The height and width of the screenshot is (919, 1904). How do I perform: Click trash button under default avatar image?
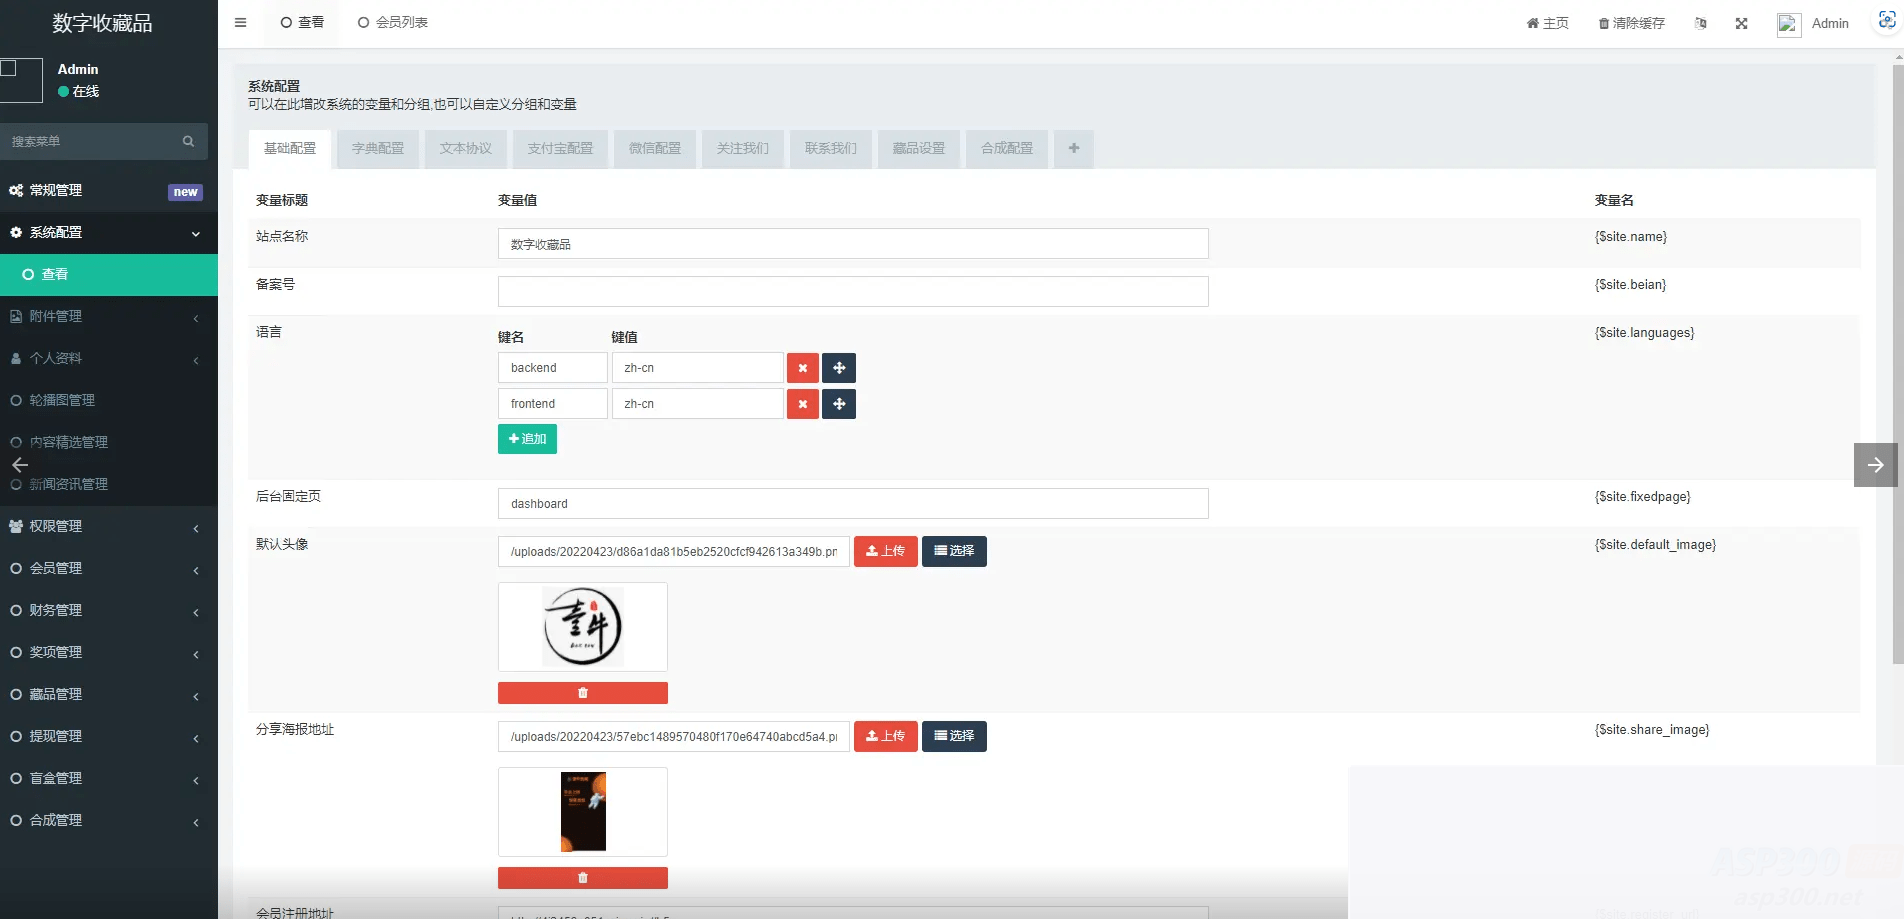pyautogui.click(x=582, y=693)
